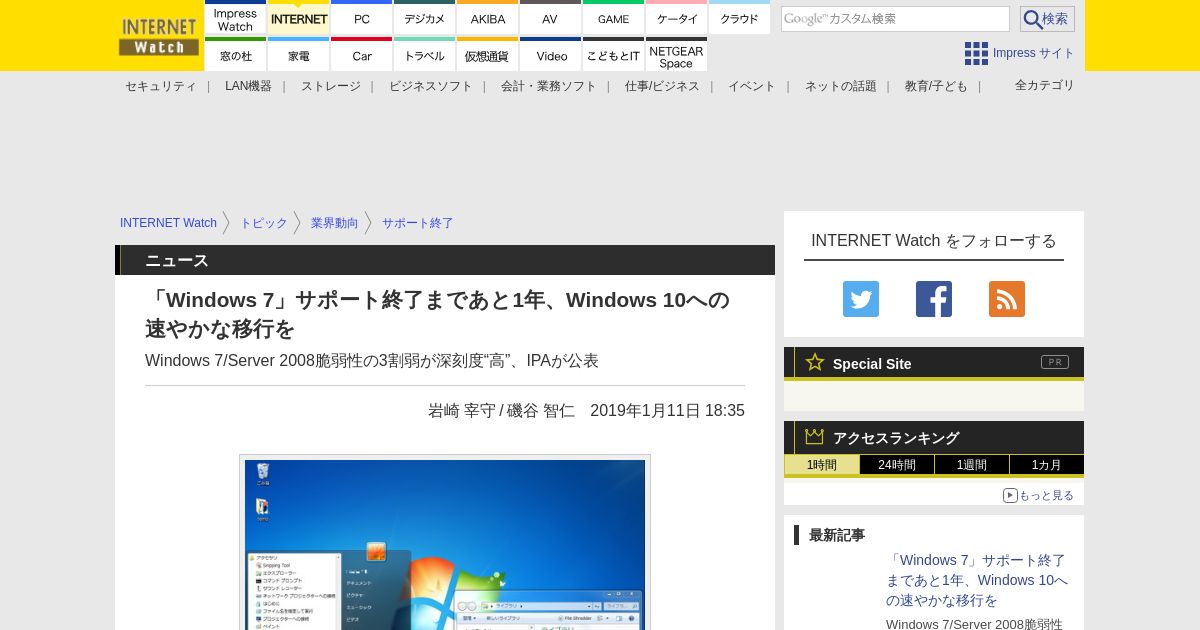
Task: Click the INTERNET Watch breadcrumb link
Action: 168,223
